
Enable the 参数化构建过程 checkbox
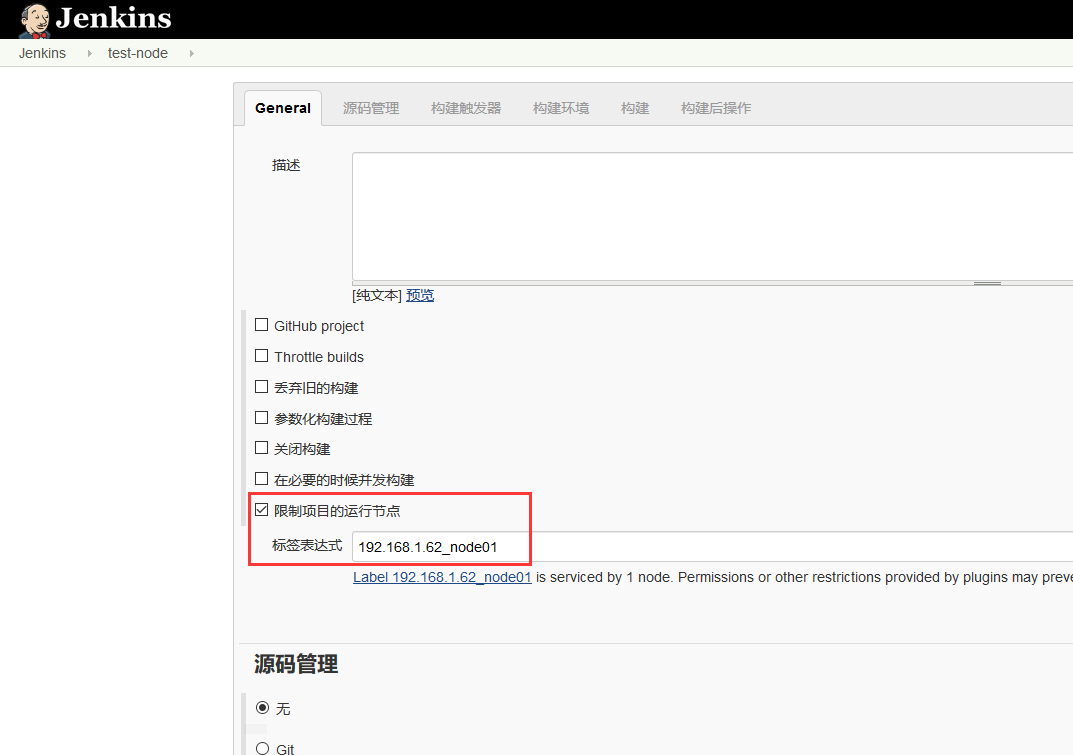pyautogui.click(x=261, y=418)
